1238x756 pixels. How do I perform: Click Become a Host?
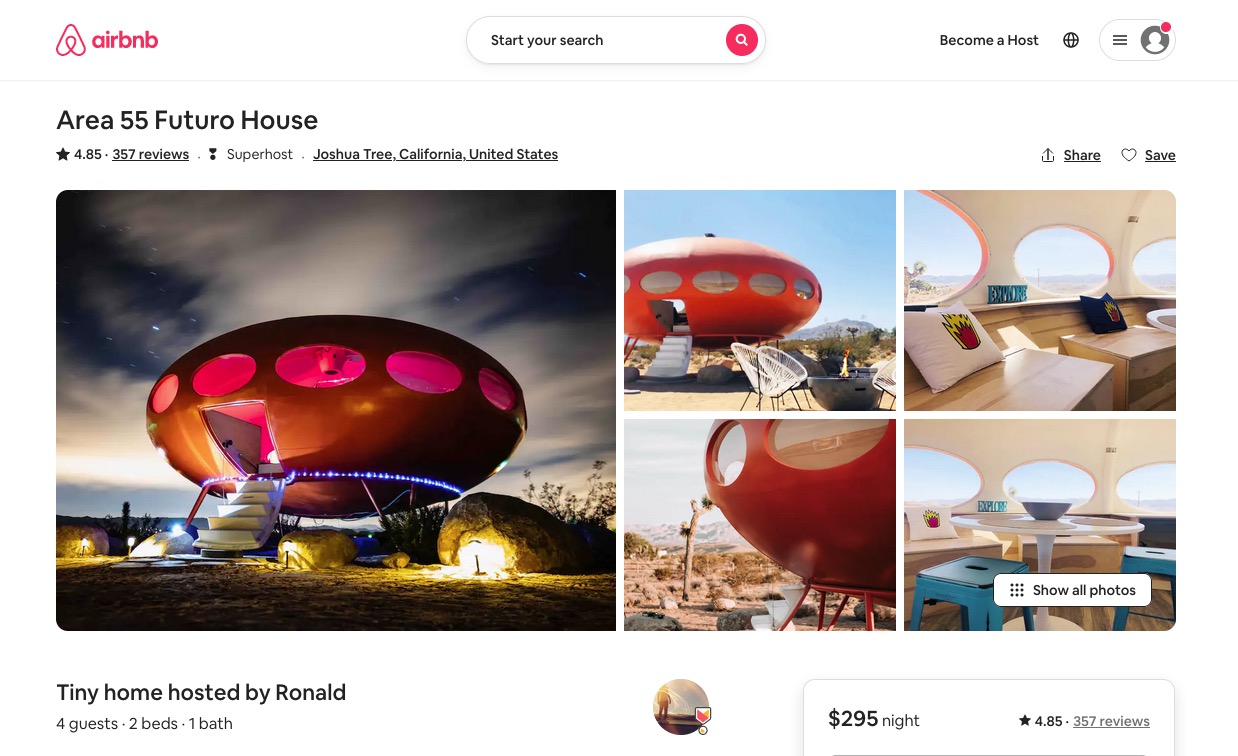pos(989,40)
